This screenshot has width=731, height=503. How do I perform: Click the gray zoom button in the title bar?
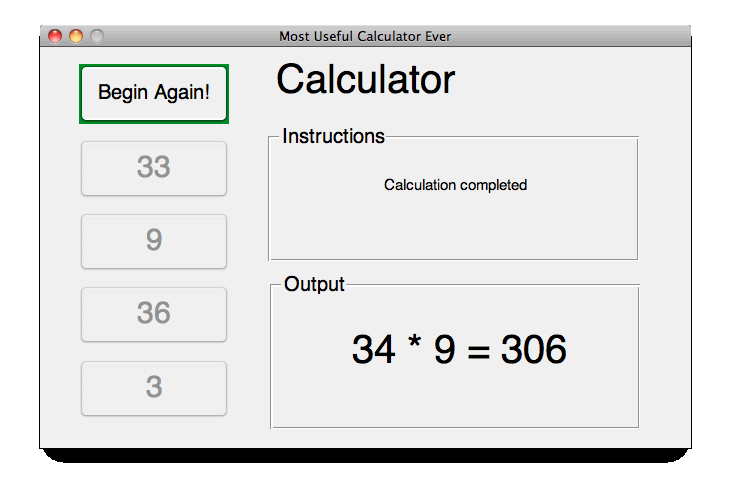97,36
